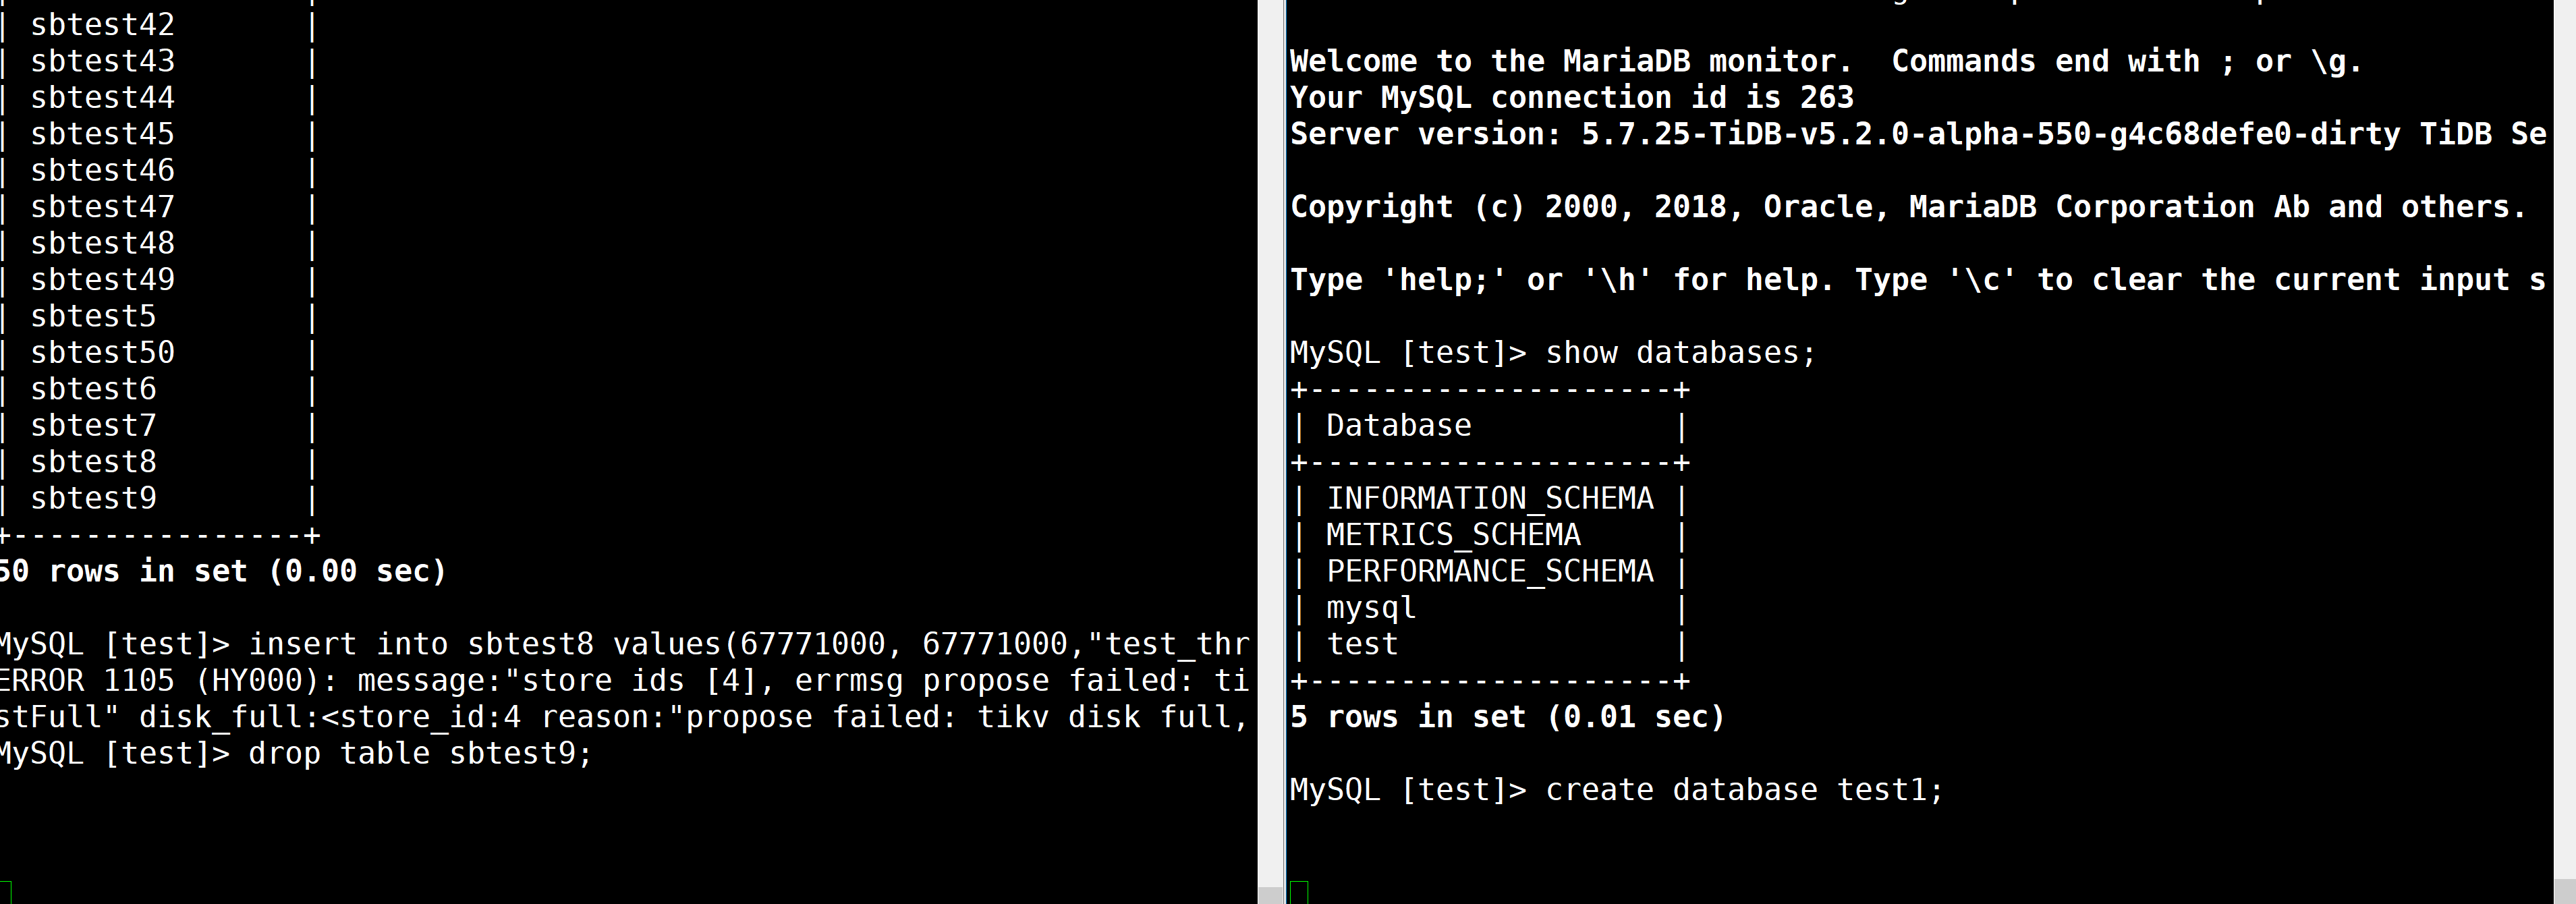Select the test database row

(x=1362, y=643)
